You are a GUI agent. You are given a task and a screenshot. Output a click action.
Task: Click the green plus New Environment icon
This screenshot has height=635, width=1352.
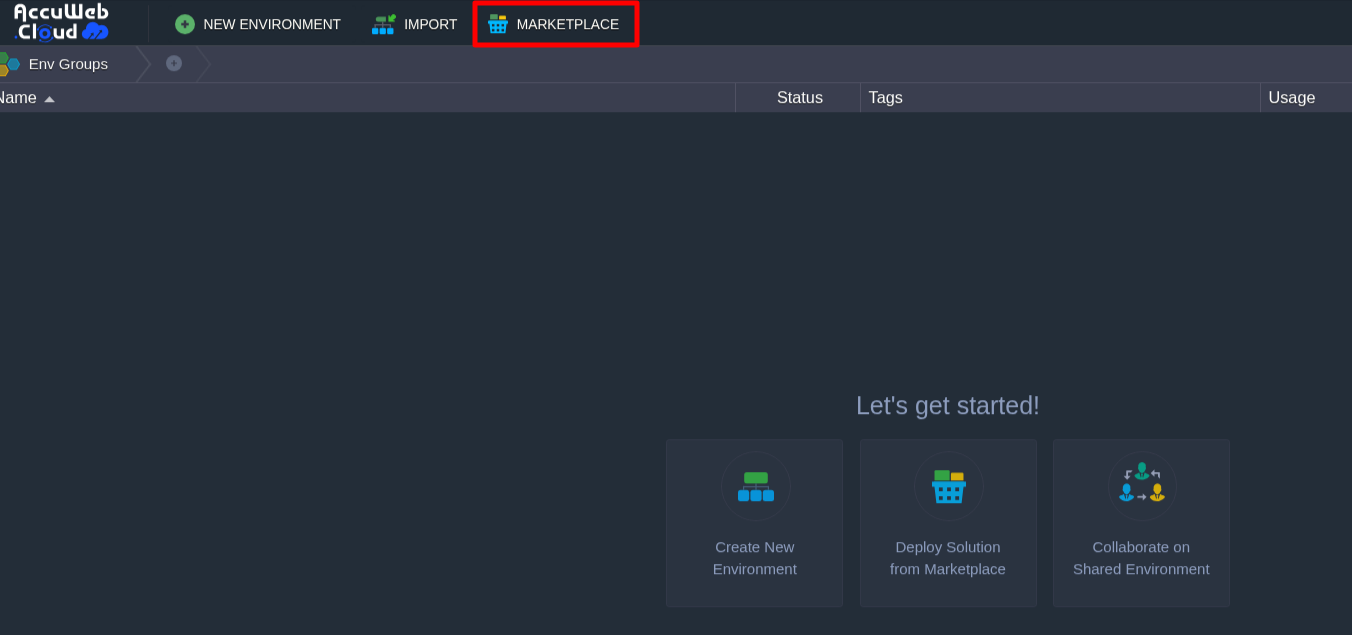(185, 24)
